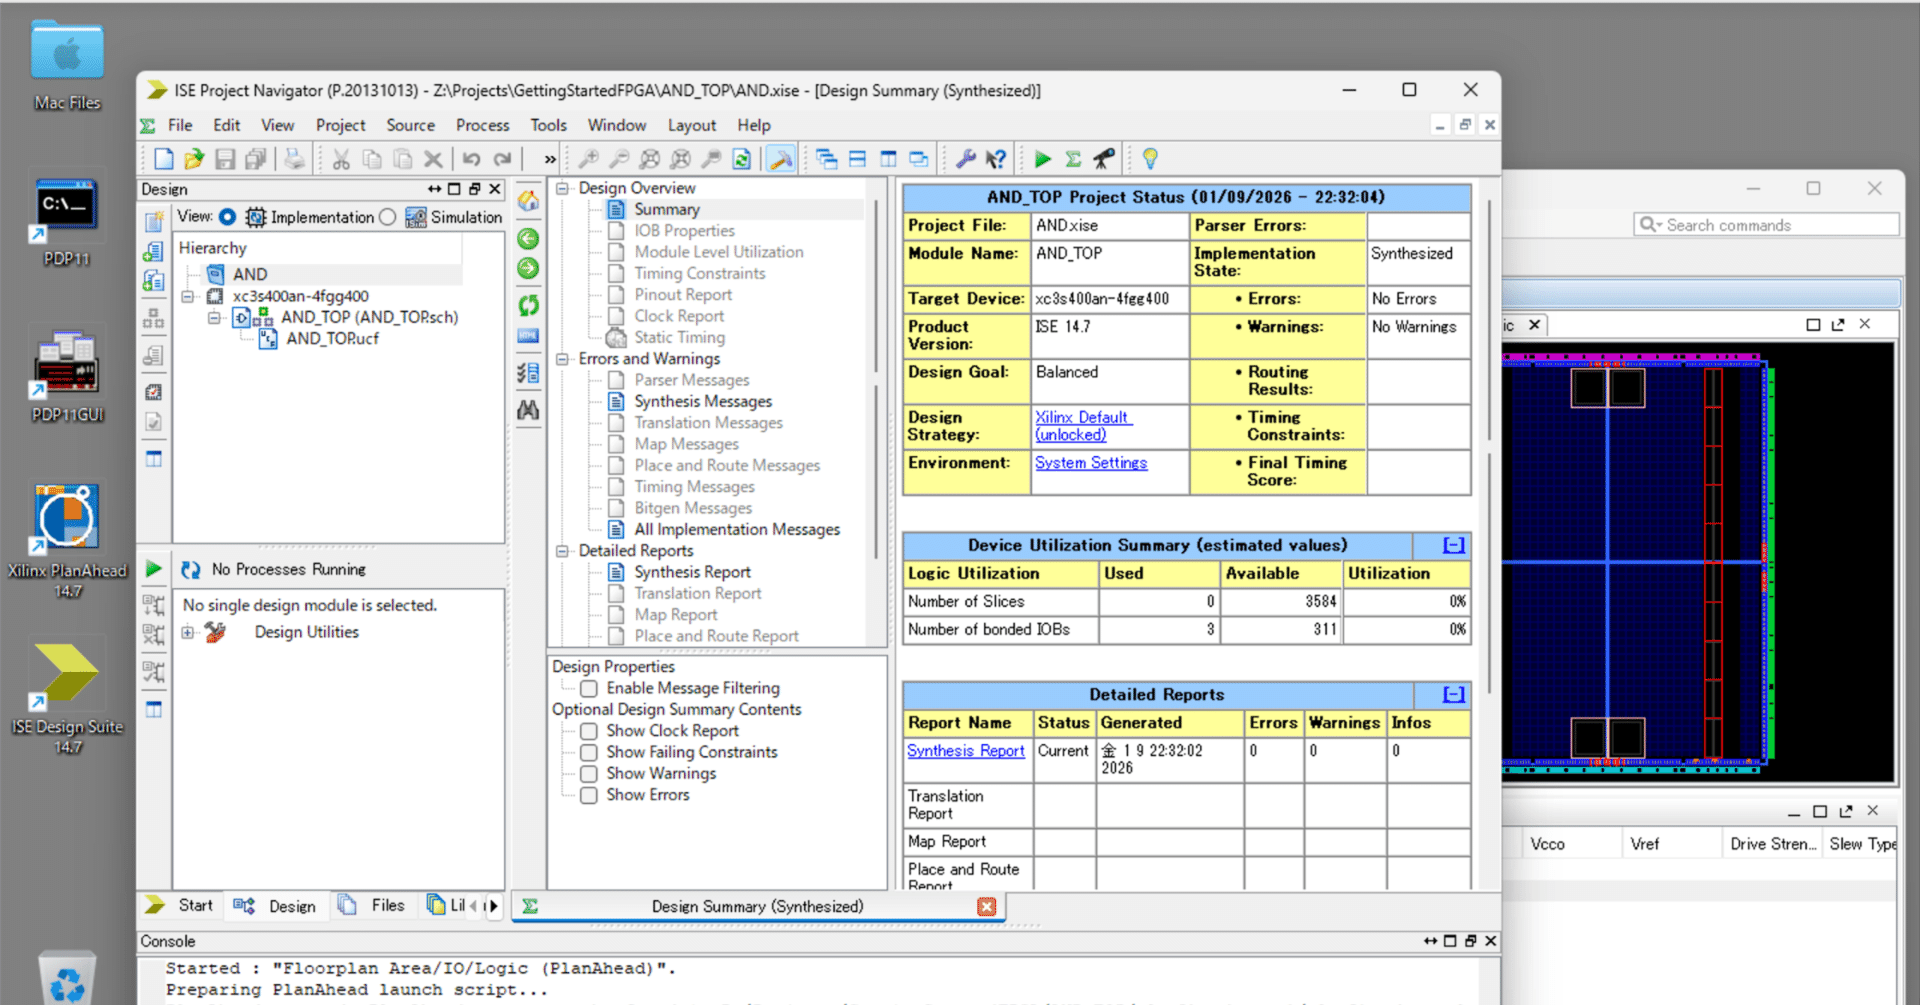The image size is (1920, 1005).
Task: Open the Process menu
Action: click(482, 125)
